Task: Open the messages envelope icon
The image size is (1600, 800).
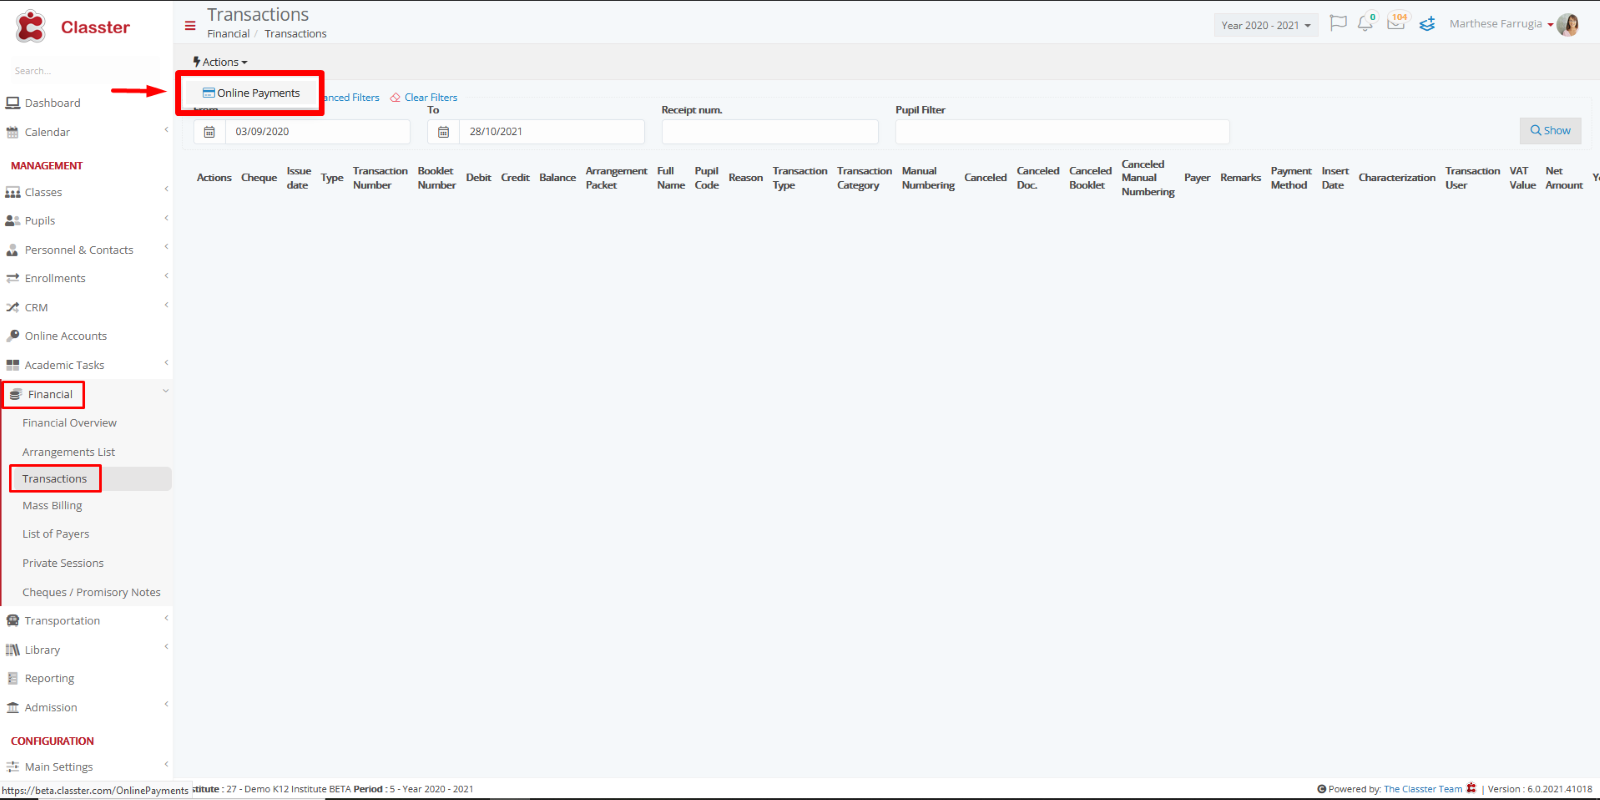Action: coord(1396,23)
